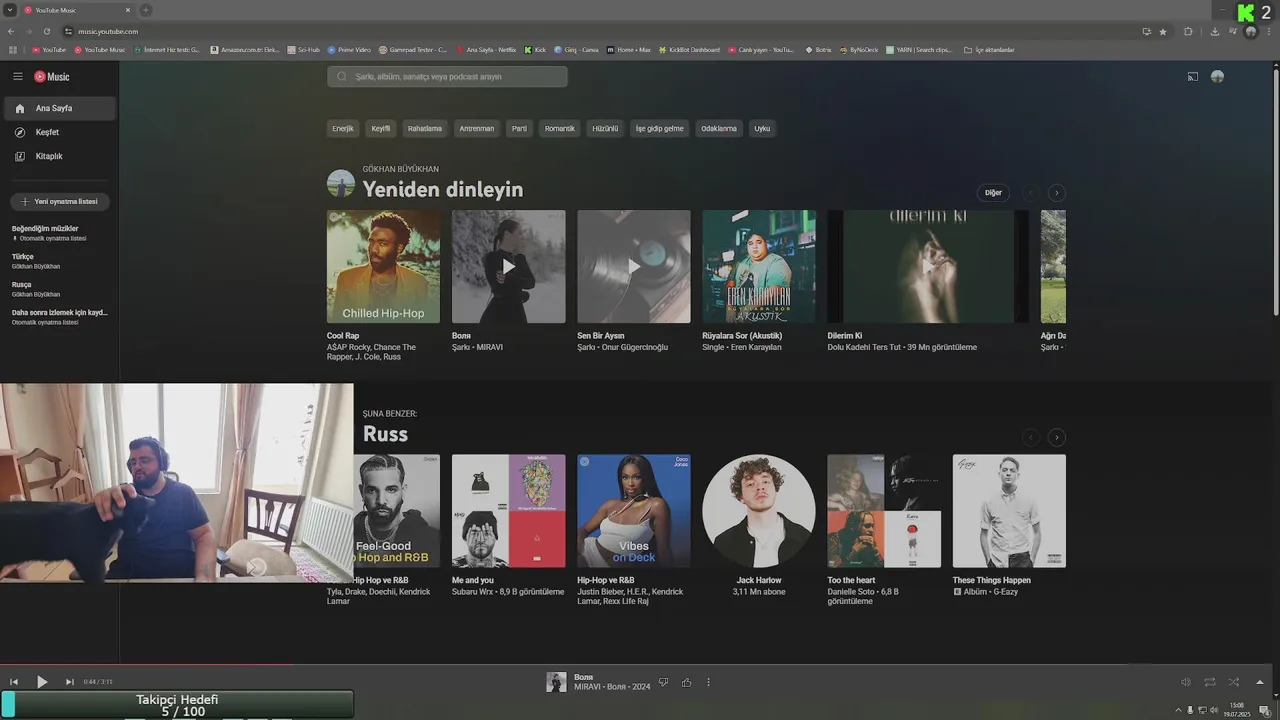
Task: Open Beğendiğim müzikler playlist
Action: point(60,232)
